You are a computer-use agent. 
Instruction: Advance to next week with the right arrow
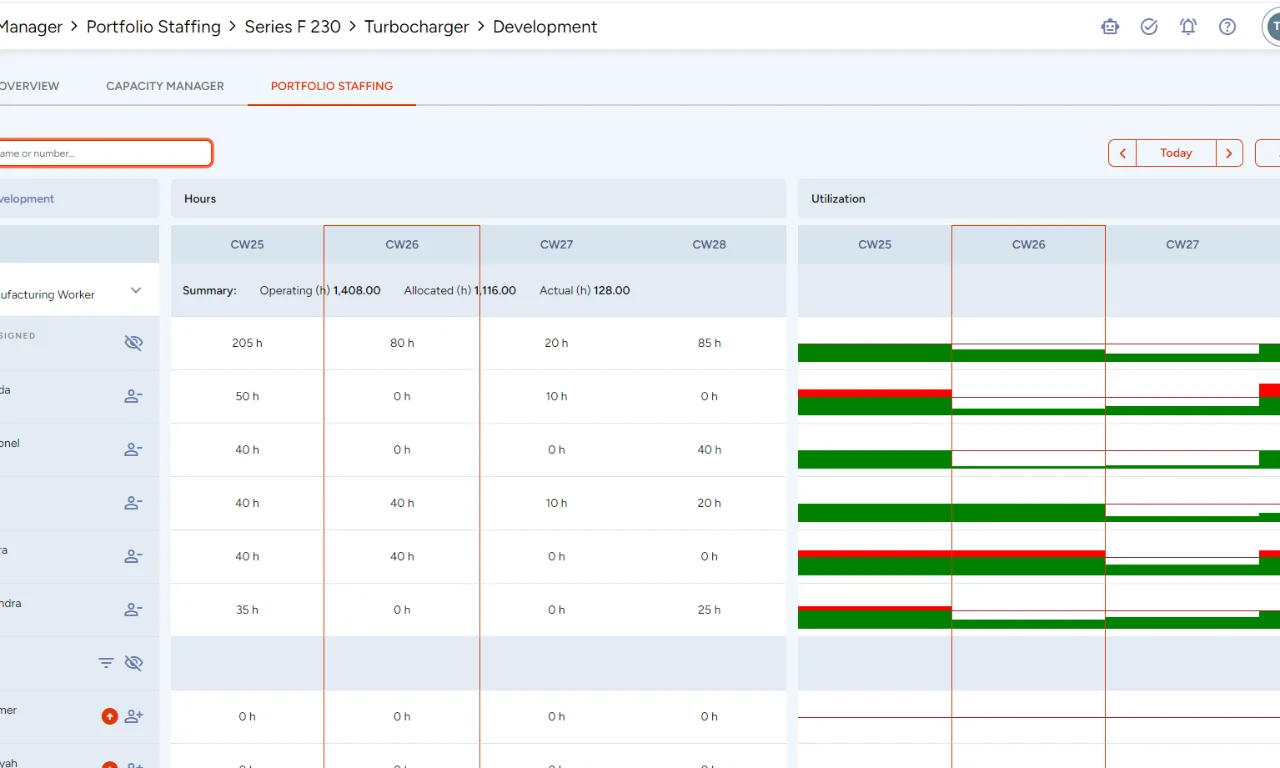pos(1229,153)
